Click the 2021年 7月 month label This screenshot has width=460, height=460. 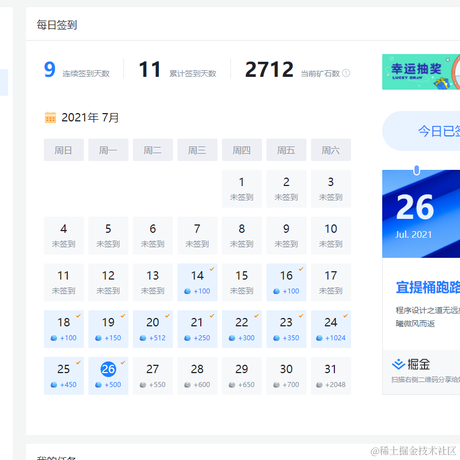pyautogui.click(x=90, y=117)
